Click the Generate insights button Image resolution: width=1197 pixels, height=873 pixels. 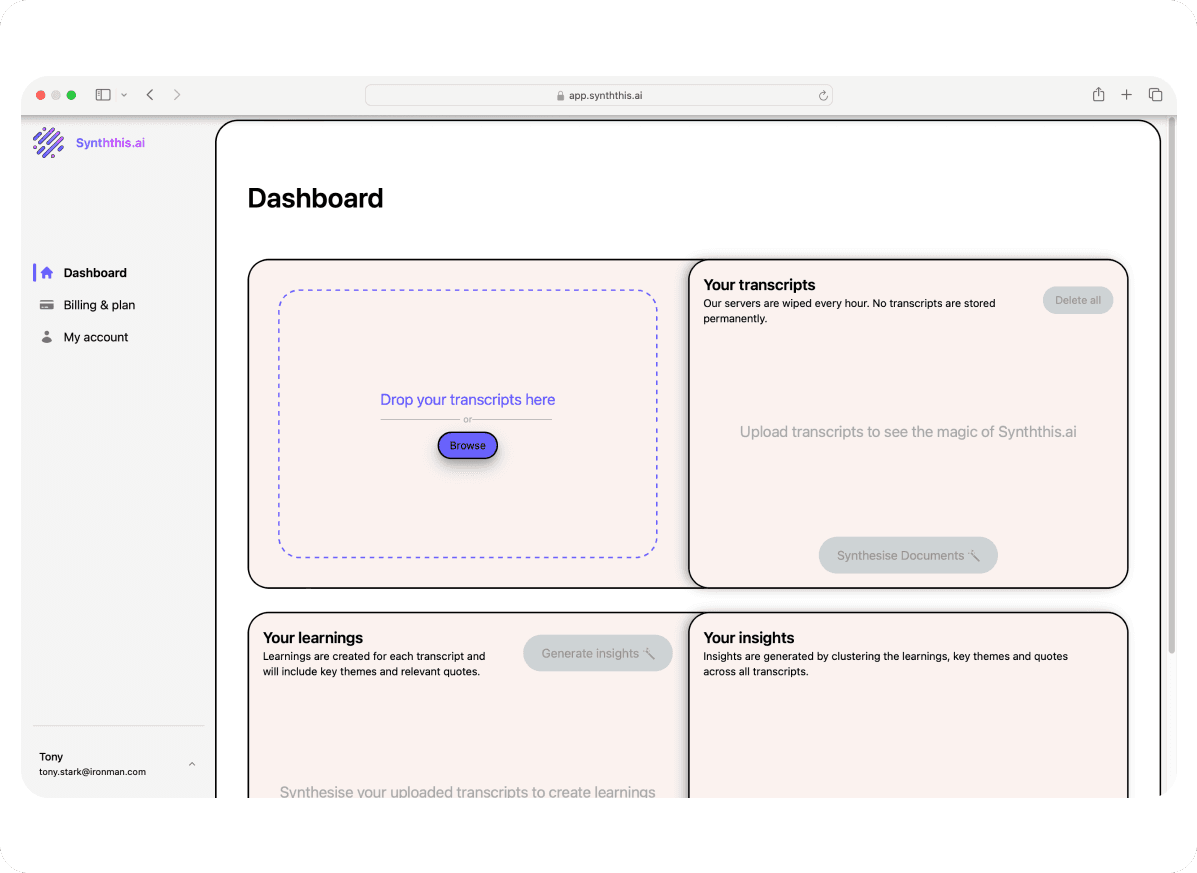click(597, 653)
